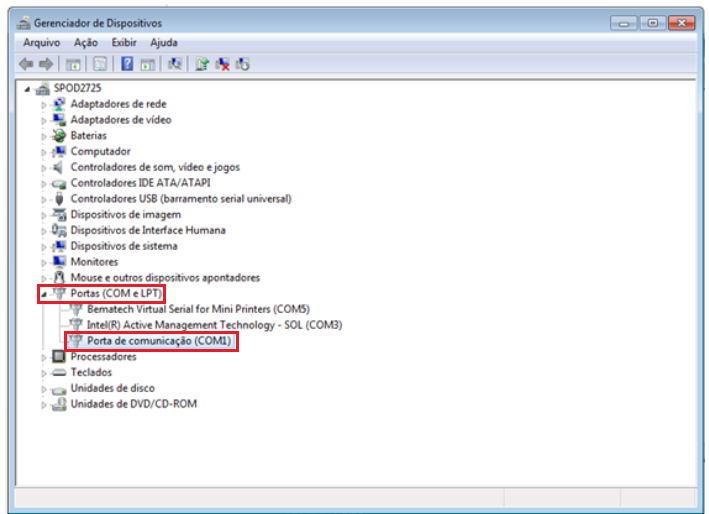Toggle the show/hide console tree icon

coord(73,65)
